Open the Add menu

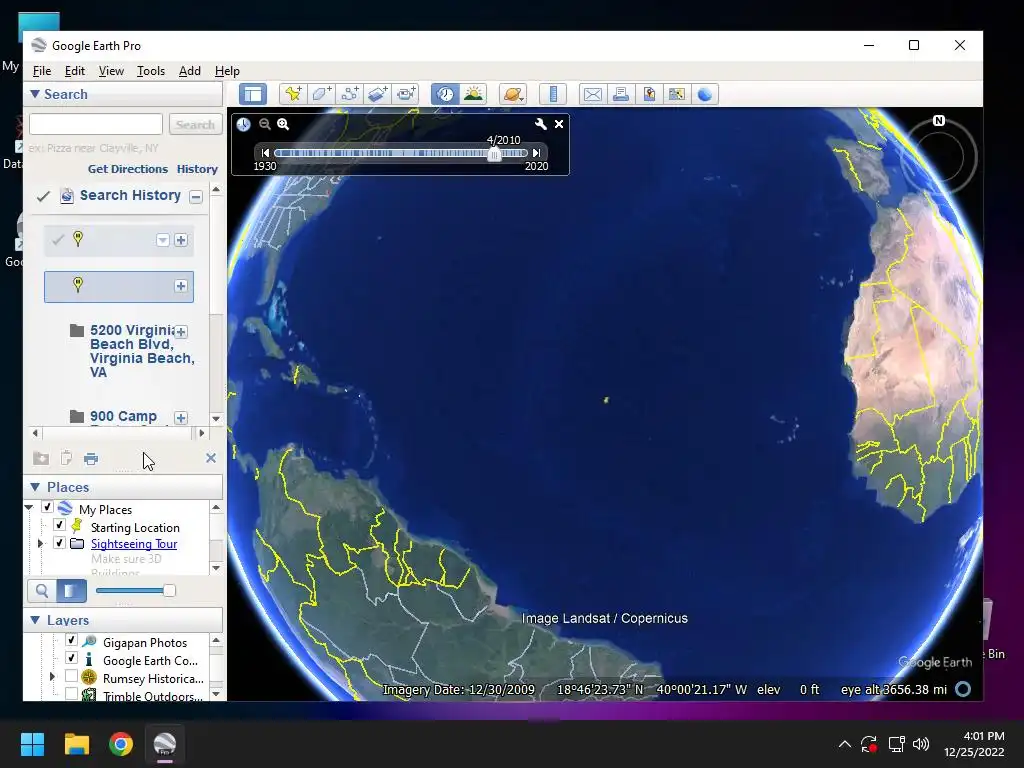(x=189, y=71)
